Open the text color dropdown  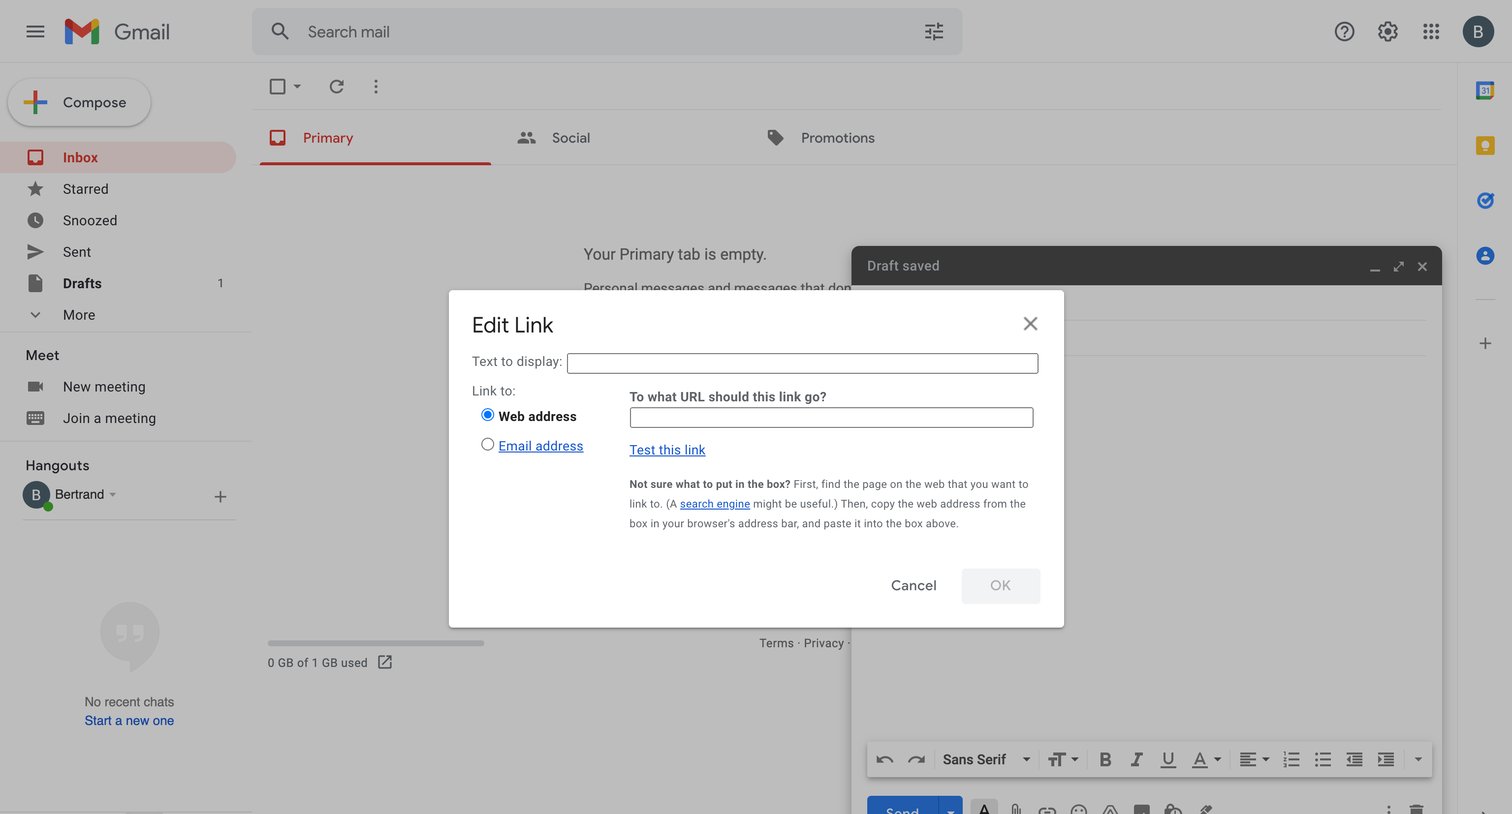click(1206, 759)
